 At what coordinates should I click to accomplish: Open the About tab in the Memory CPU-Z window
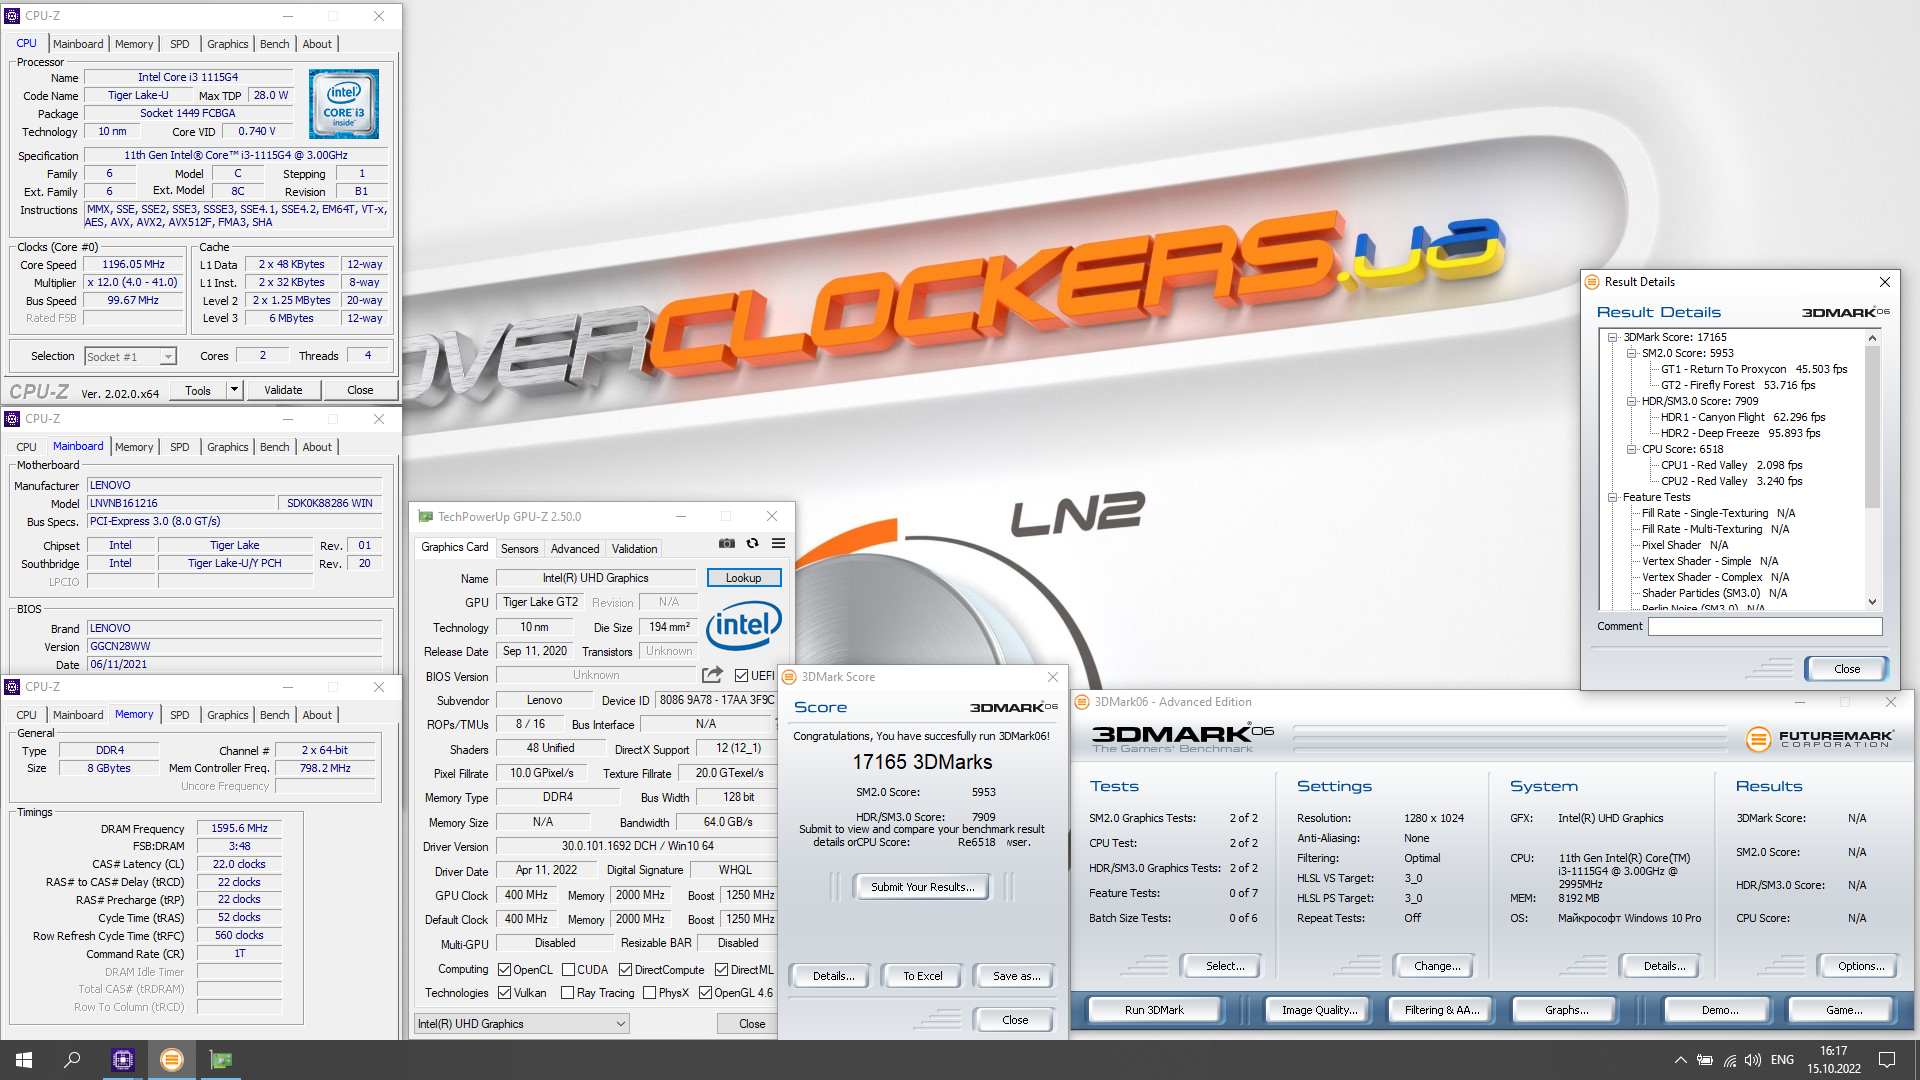tap(317, 715)
